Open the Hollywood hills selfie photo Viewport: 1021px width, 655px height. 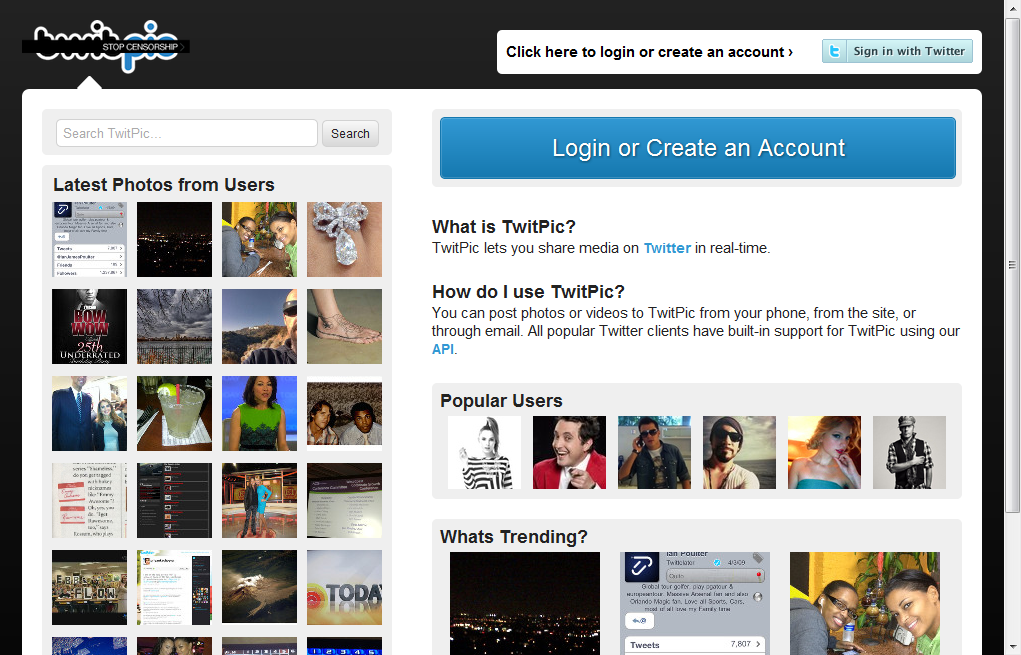click(x=259, y=327)
